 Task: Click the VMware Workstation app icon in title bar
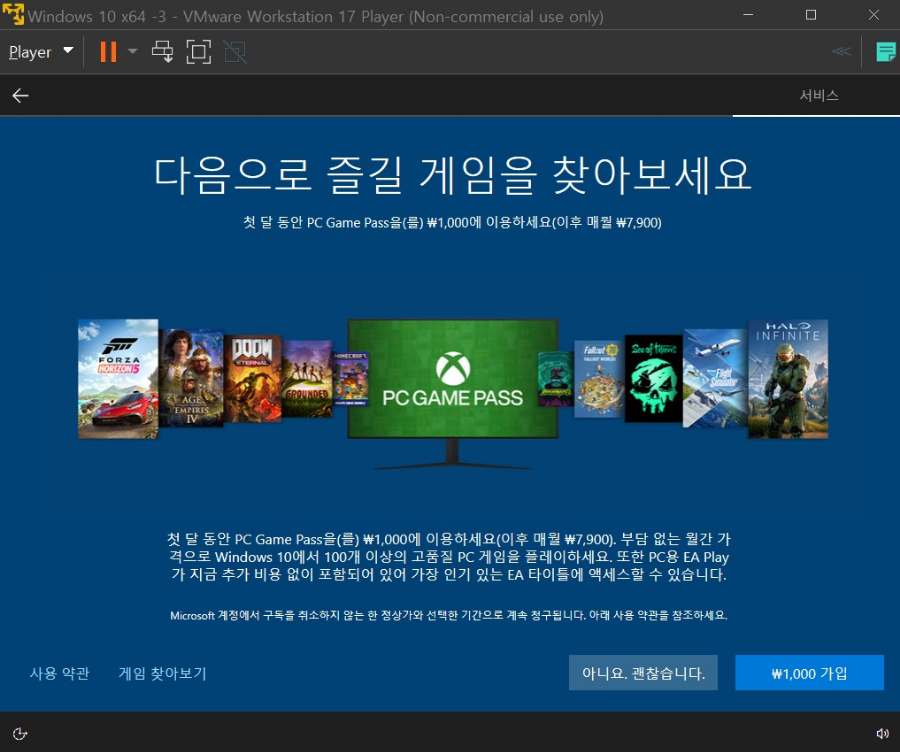click(x=13, y=14)
